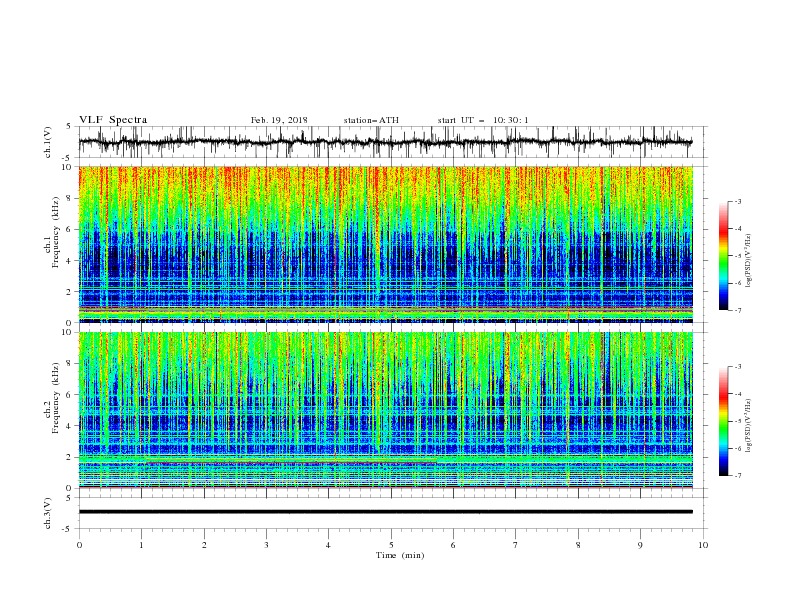Click the ch.1 color scale bar
Screen dimensions: 792x612
(723, 256)
